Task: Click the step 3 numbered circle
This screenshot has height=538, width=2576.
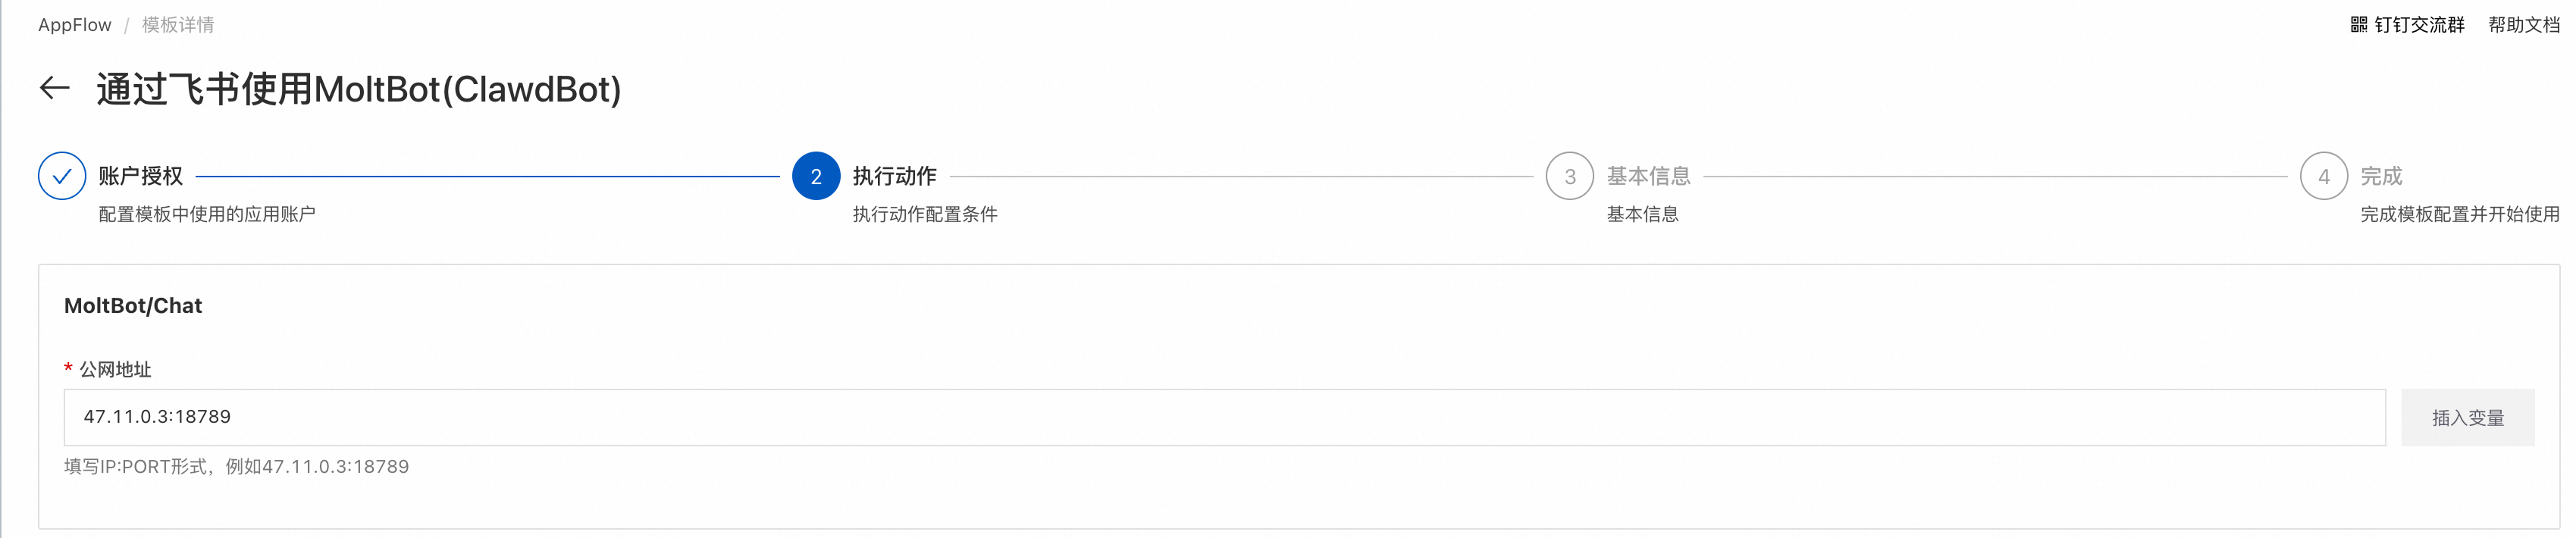Action: click(1569, 176)
